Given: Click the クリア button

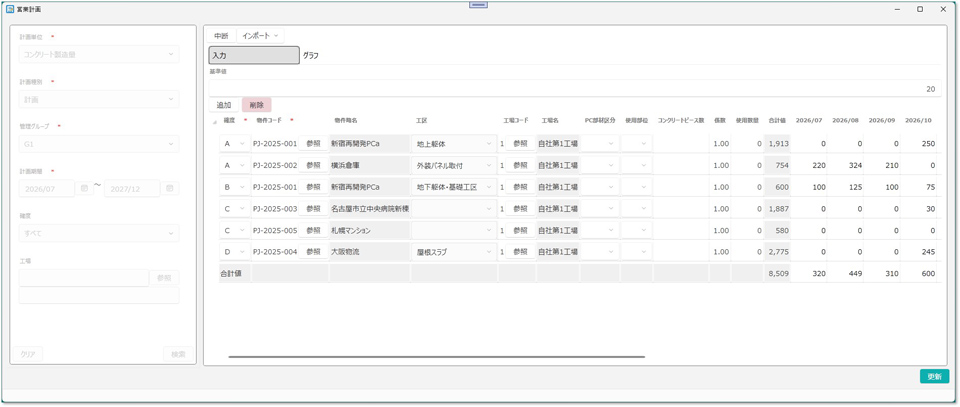Looking at the screenshot, I should (x=28, y=354).
